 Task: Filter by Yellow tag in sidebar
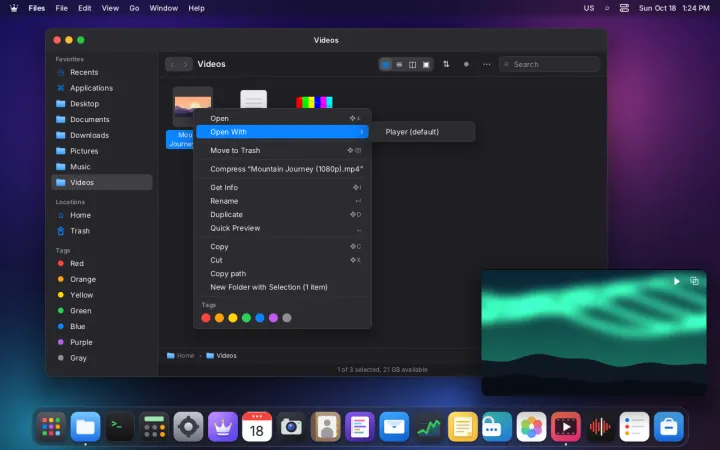coord(101,295)
